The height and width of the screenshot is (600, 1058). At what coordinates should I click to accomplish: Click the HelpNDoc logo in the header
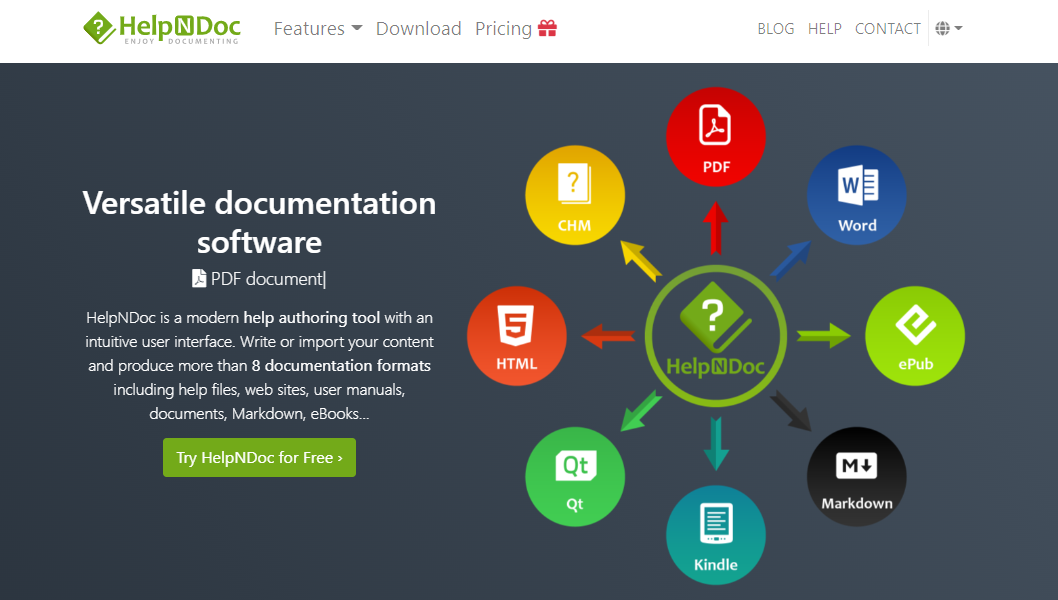(x=161, y=28)
